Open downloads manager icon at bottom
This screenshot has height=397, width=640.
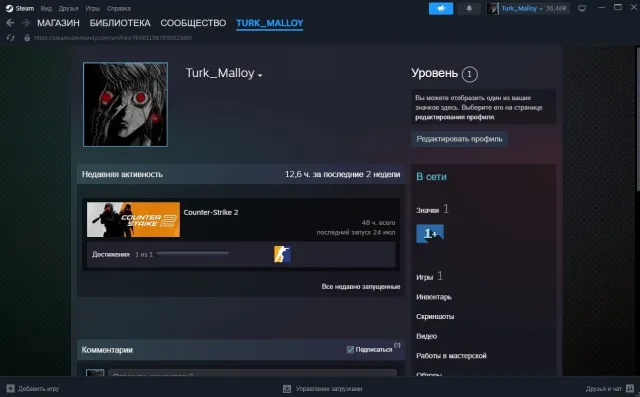tap(287, 388)
